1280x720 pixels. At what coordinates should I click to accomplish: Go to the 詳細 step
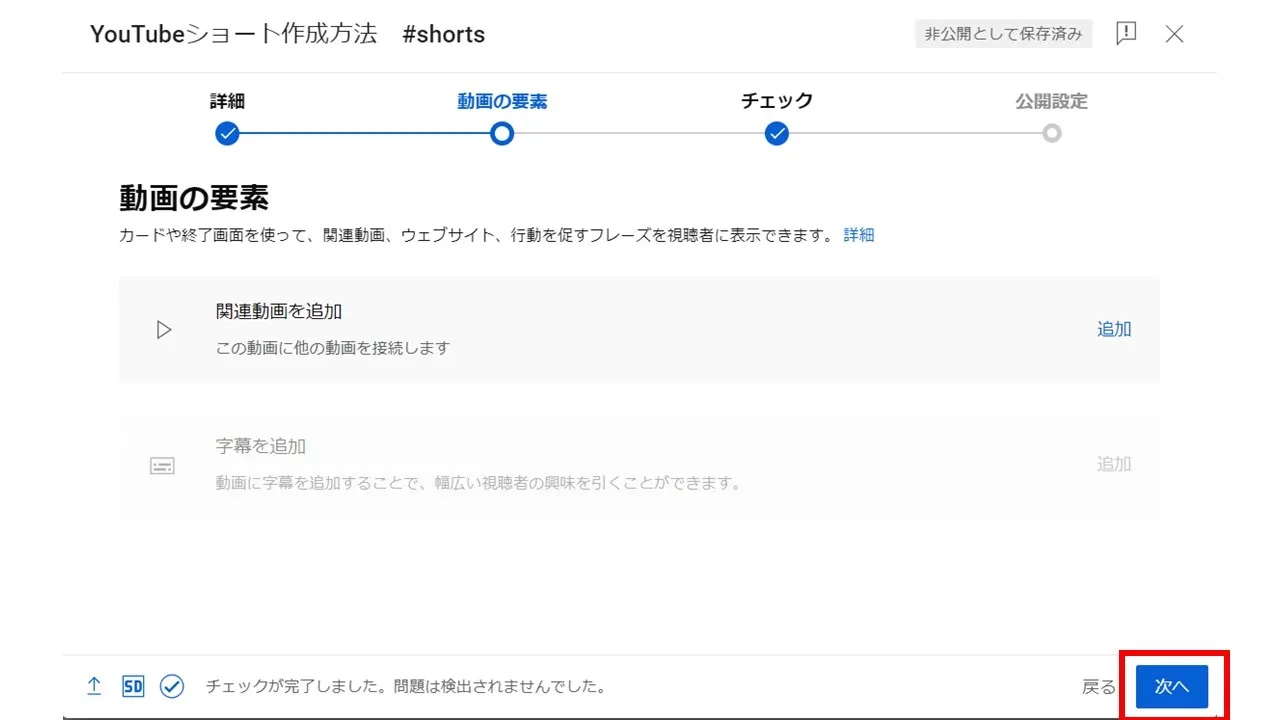(227, 101)
